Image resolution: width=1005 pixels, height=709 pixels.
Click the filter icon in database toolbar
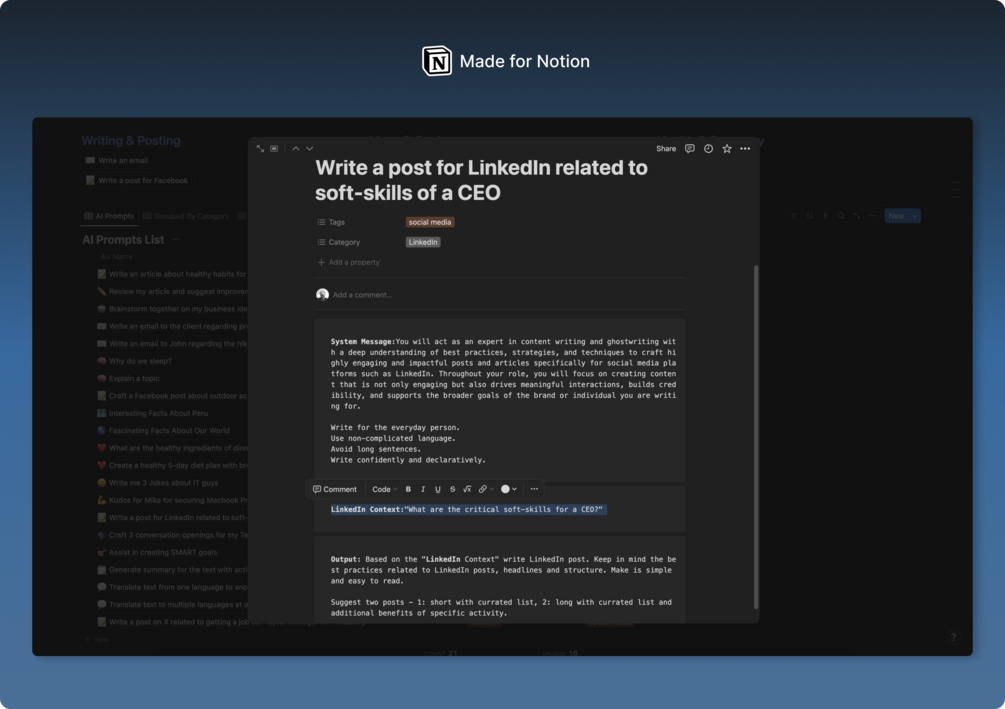pyautogui.click(x=793, y=216)
